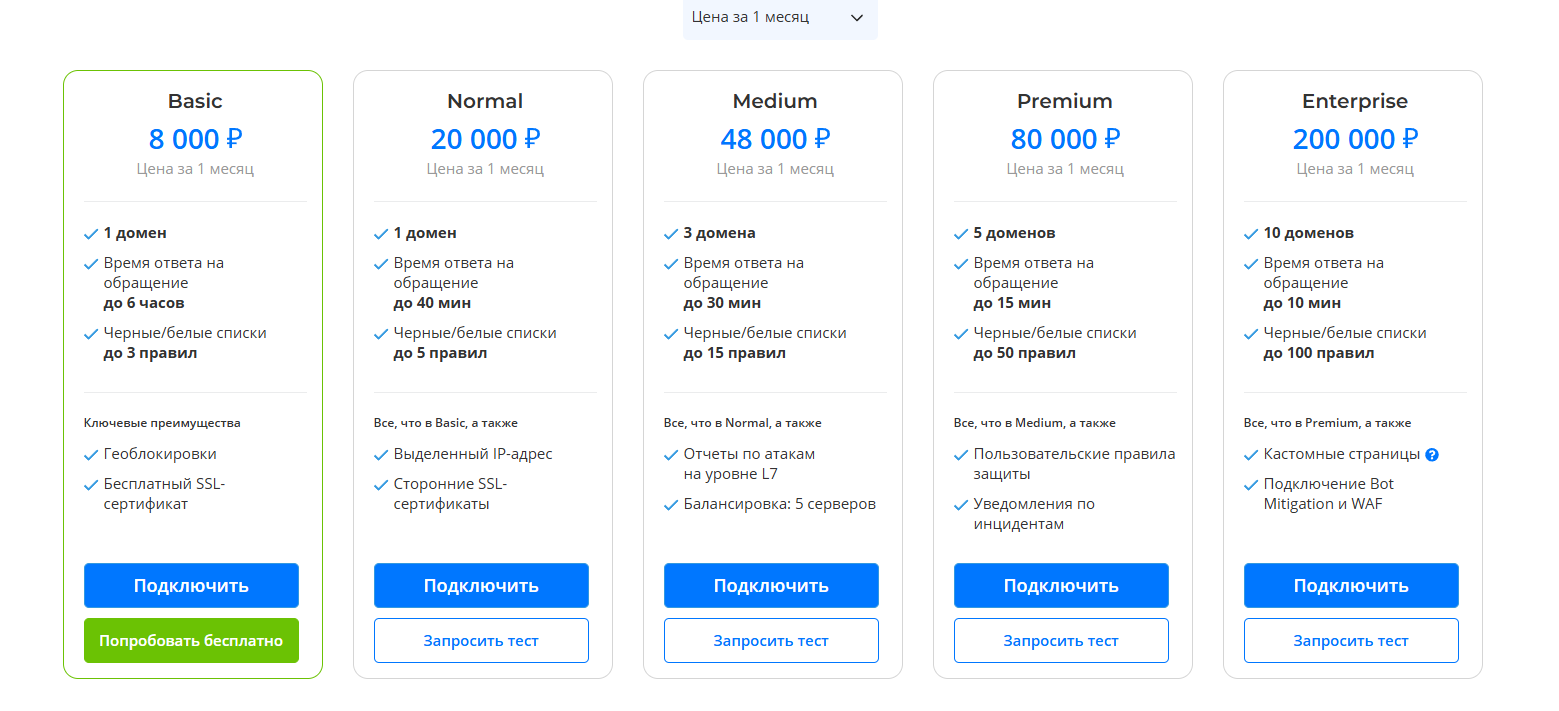Click Запросить тест in the Enterprise plan
1559x711 pixels.
[x=1351, y=640]
